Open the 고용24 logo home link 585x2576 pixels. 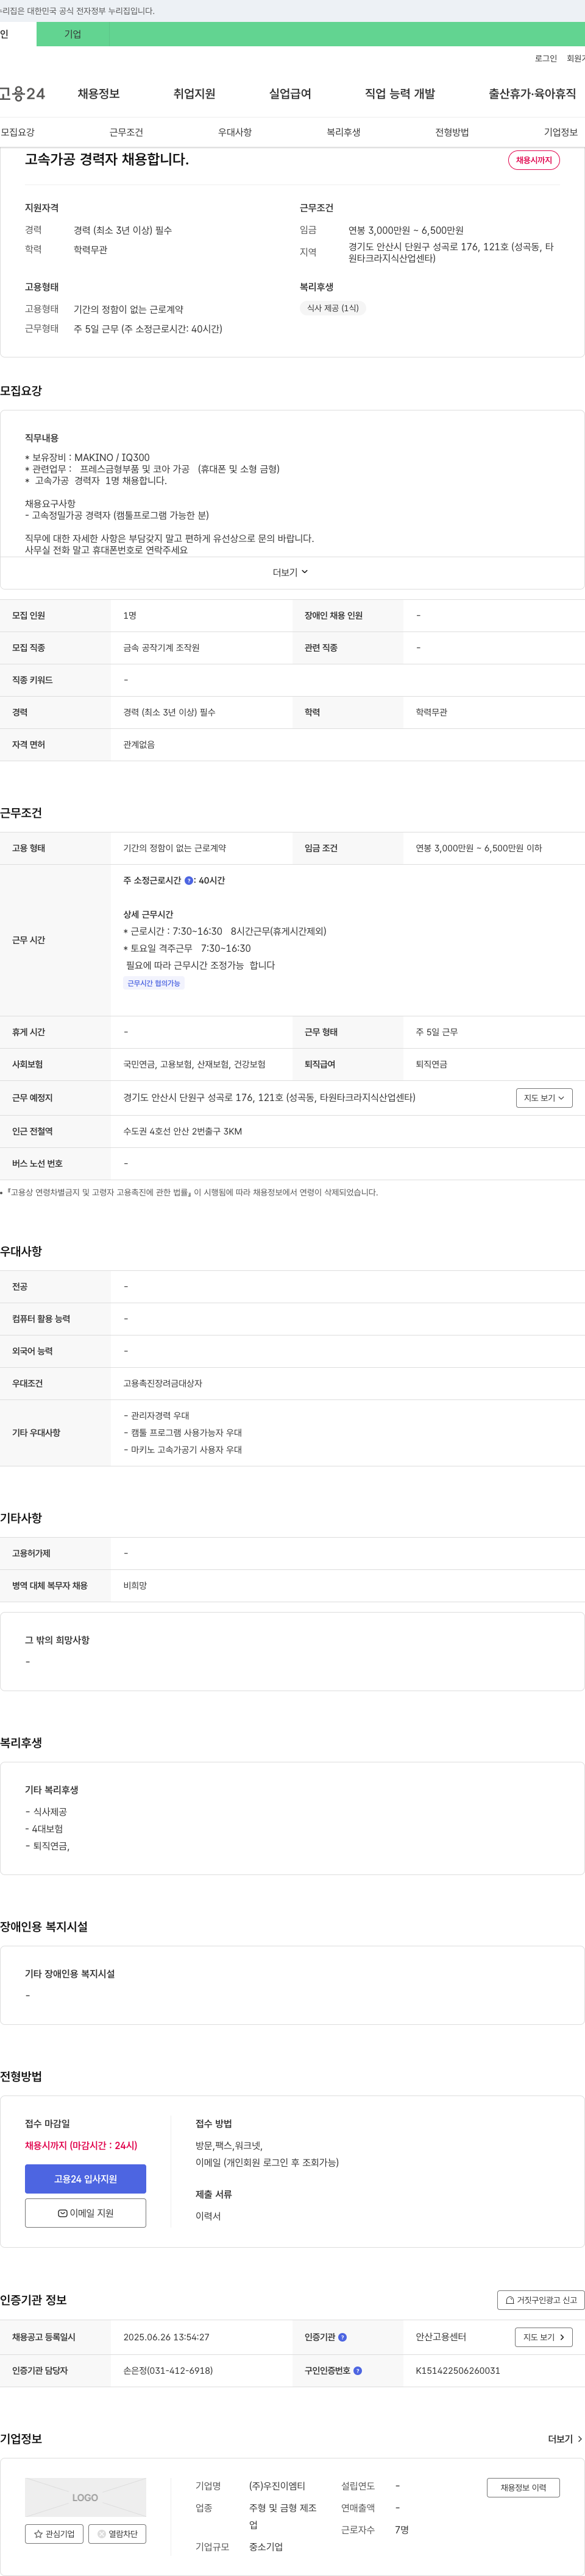point(22,93)
